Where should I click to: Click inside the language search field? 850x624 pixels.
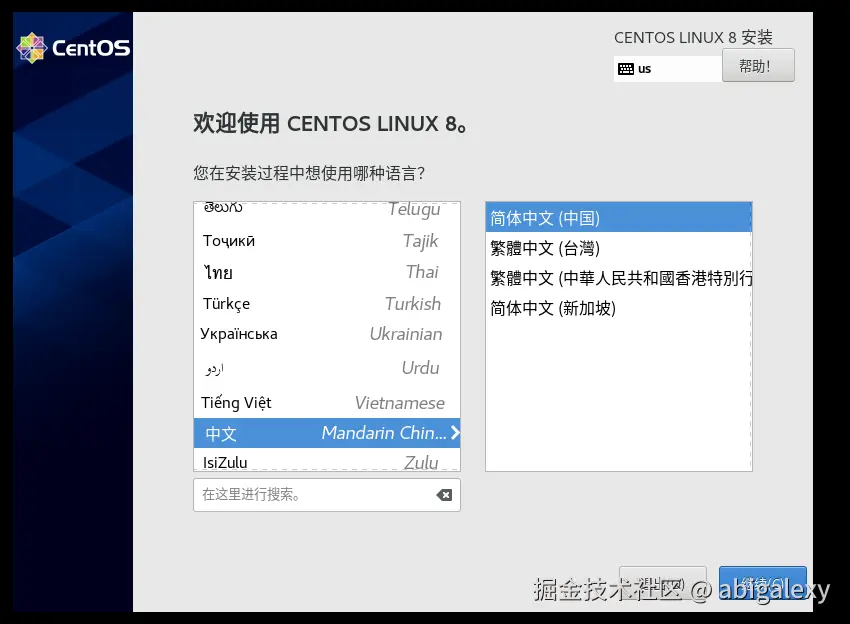(x=310, y=494)
